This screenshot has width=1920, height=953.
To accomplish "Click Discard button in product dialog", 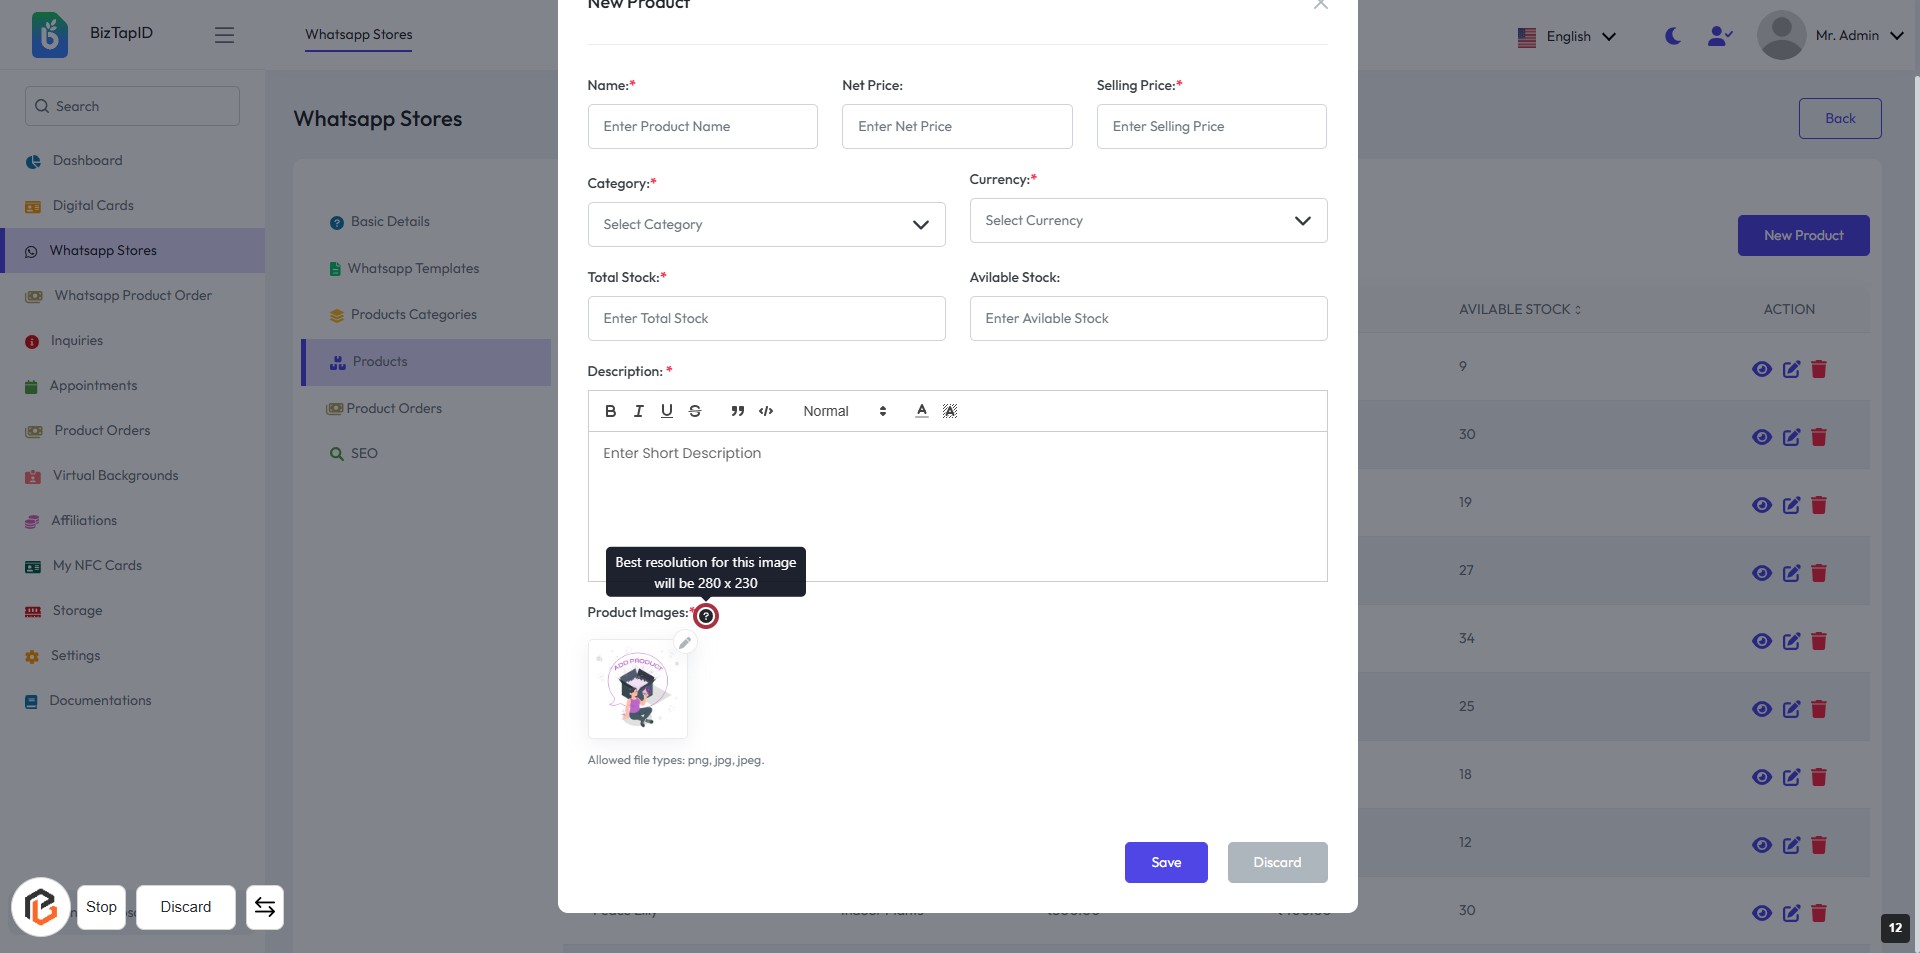I will pos(1277,862).
